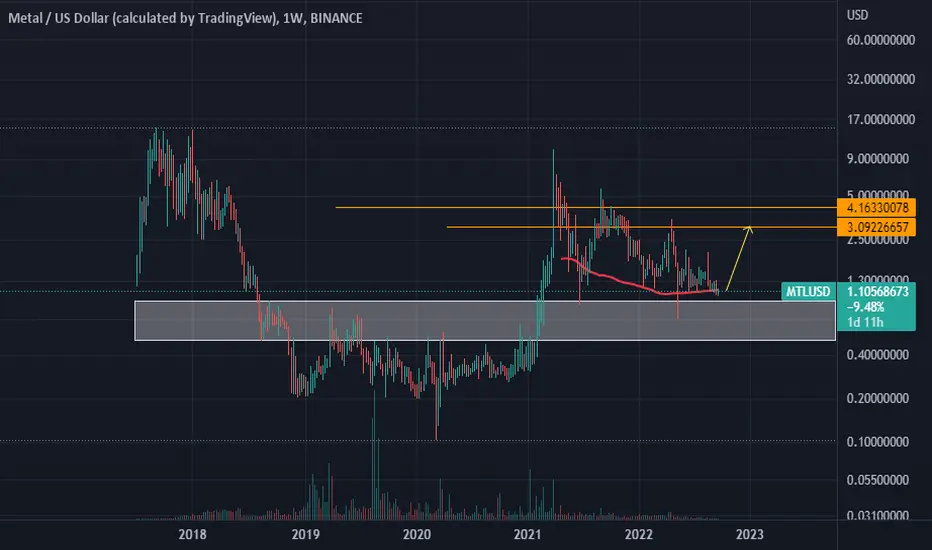Click the 17.00000000 price axis label
This screenshot has height=550, width=932.
(881, 120)
